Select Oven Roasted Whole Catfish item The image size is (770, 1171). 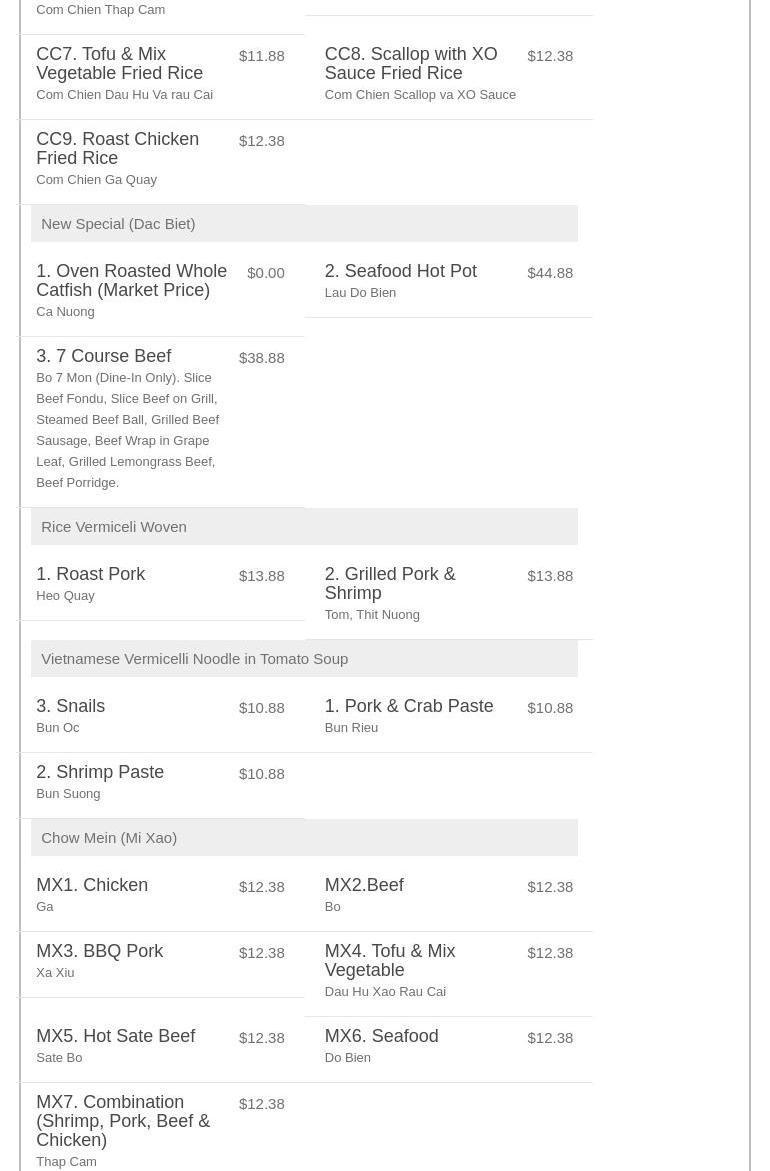[x=131, y=281]
